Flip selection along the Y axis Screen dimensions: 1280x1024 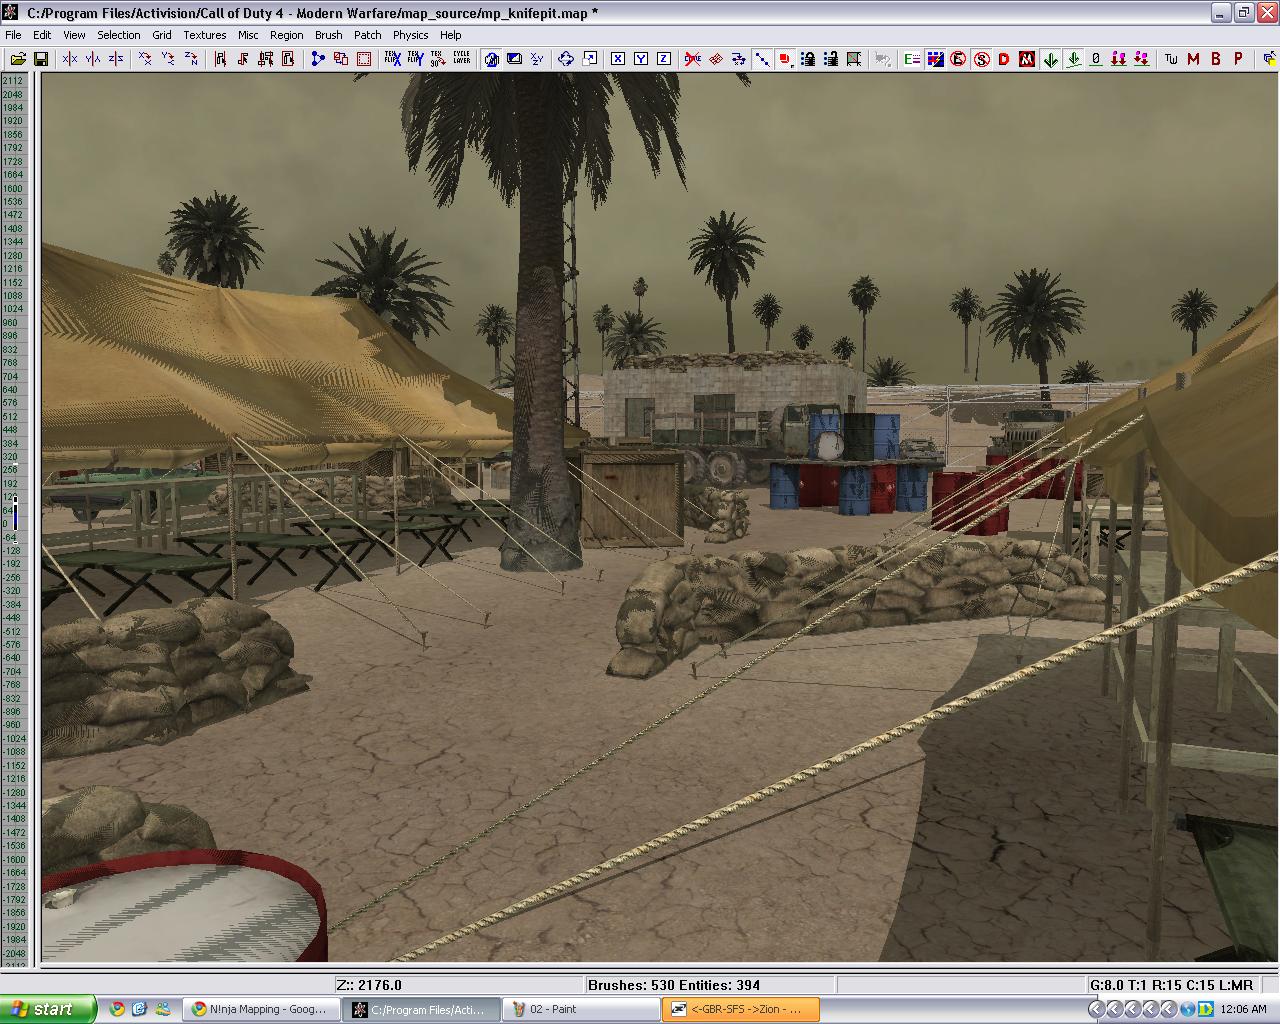(x=93, y=59)
